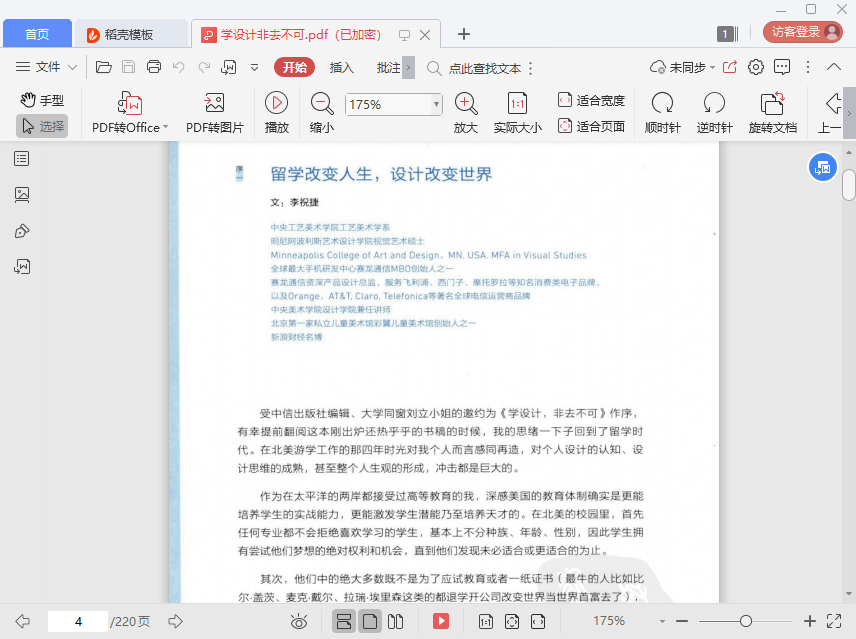
Task: Click 实际大小 actual size icon
Action: tap(517, 112)
